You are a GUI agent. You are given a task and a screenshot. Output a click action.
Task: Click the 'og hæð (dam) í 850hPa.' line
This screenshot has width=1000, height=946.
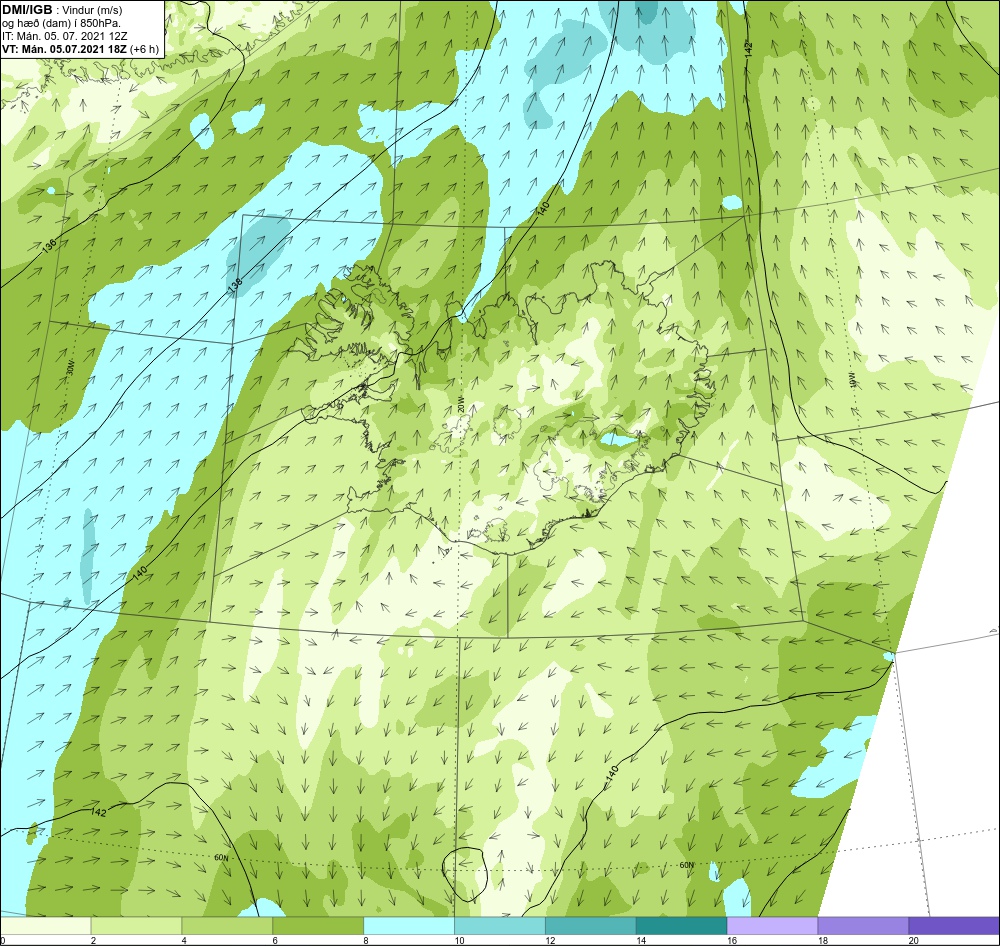[62, 23]
